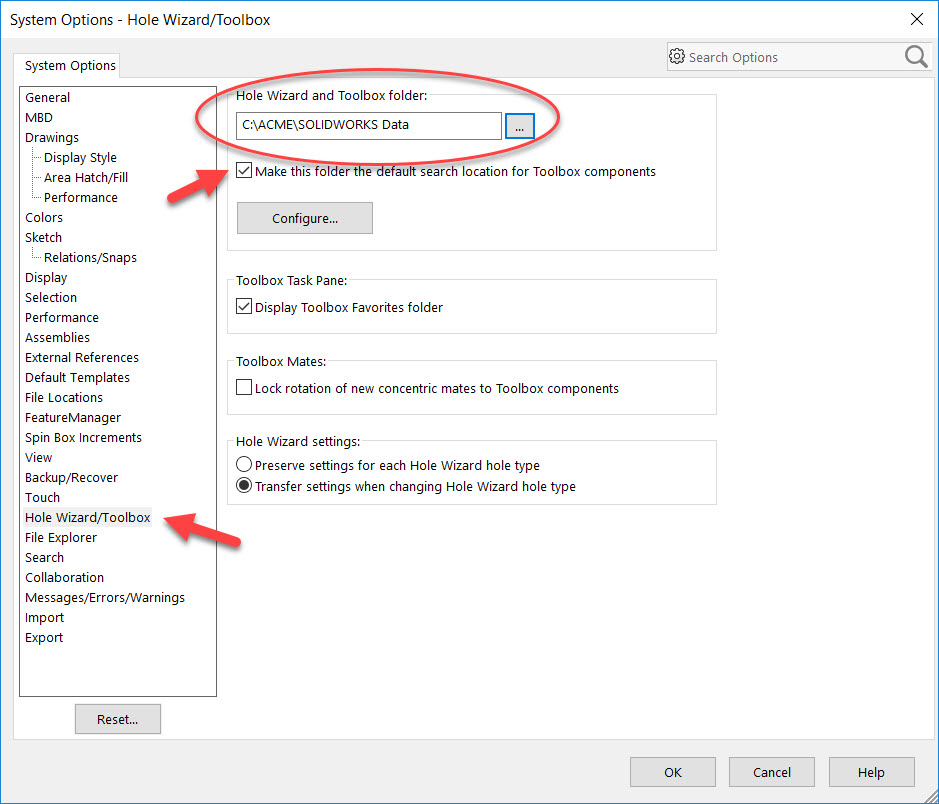Open the Colors settings page
This screenshot has height=804, width=939.
point(43,217)
